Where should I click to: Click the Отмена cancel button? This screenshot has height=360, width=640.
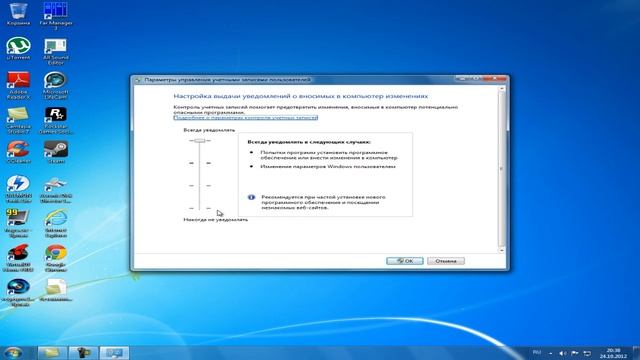point(446,261)
